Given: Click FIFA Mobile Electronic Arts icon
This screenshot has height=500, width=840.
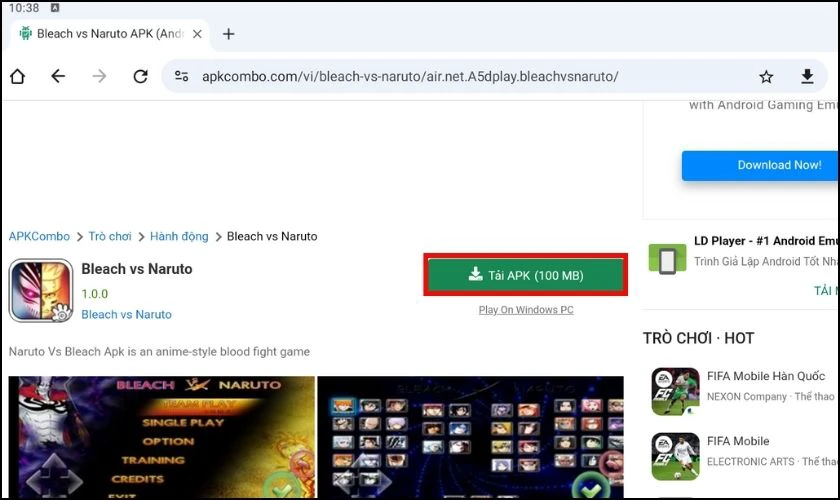Looking at the screenshot, I should [676, 457].
